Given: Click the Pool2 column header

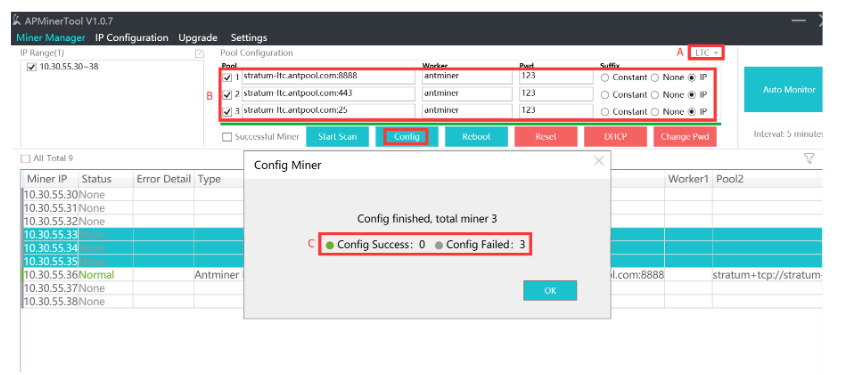Looking at the screenshot, I should [x=767, y=179].
